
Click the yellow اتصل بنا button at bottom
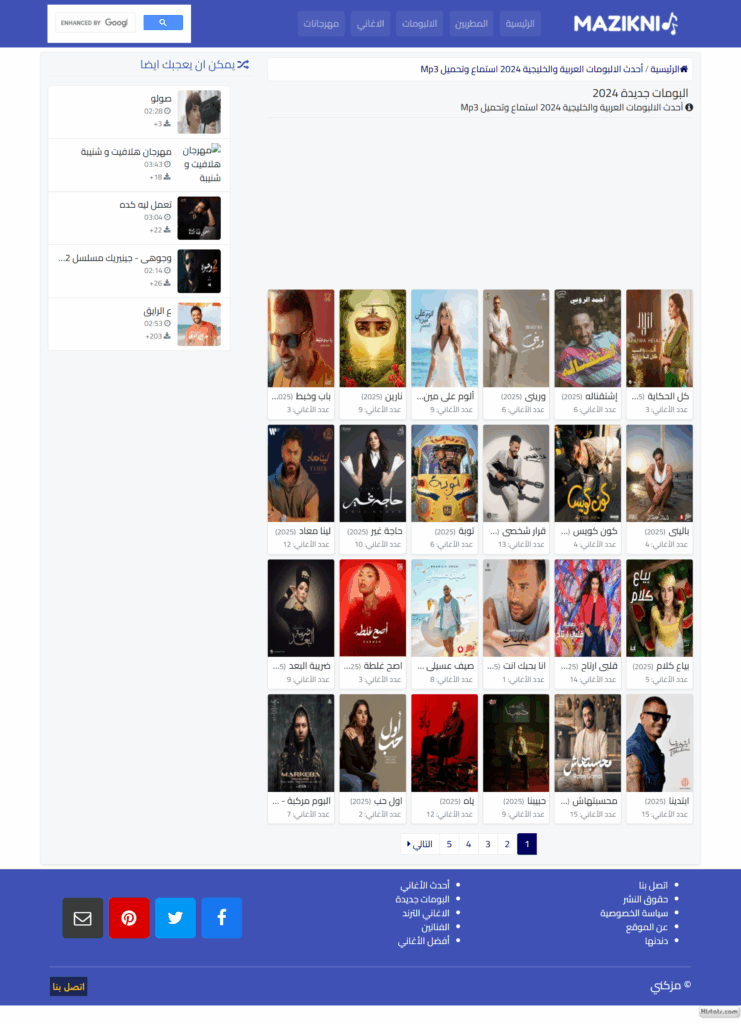click(69, 986)
